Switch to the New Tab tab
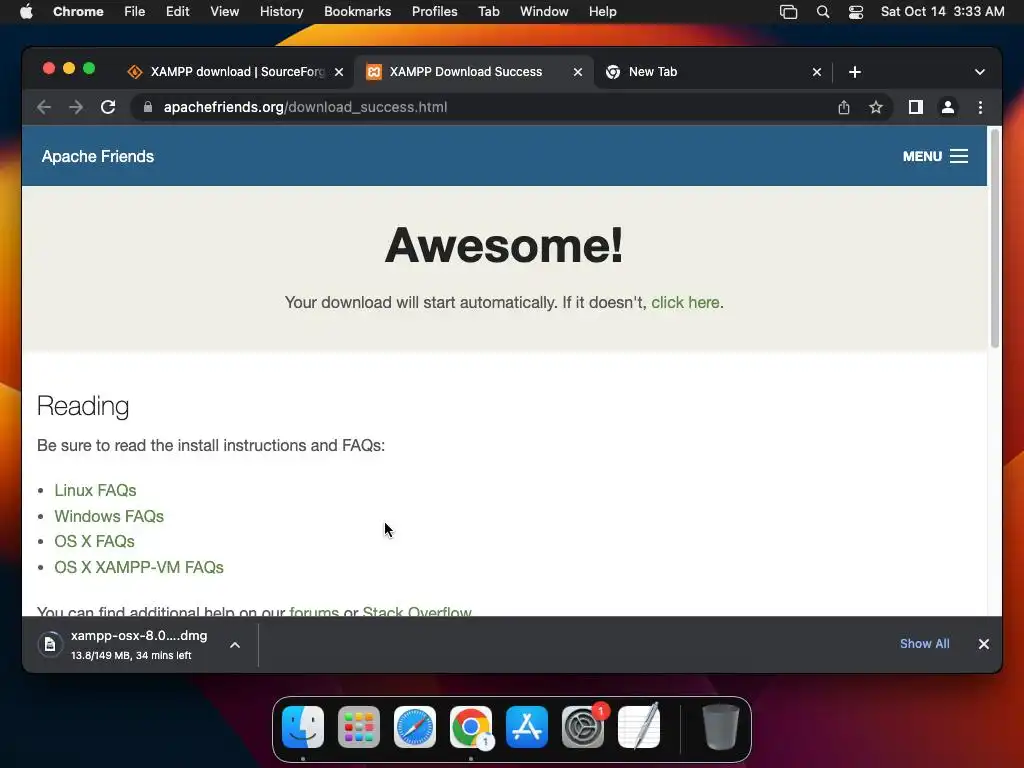 pyautogui.click(x=712, y=72)
